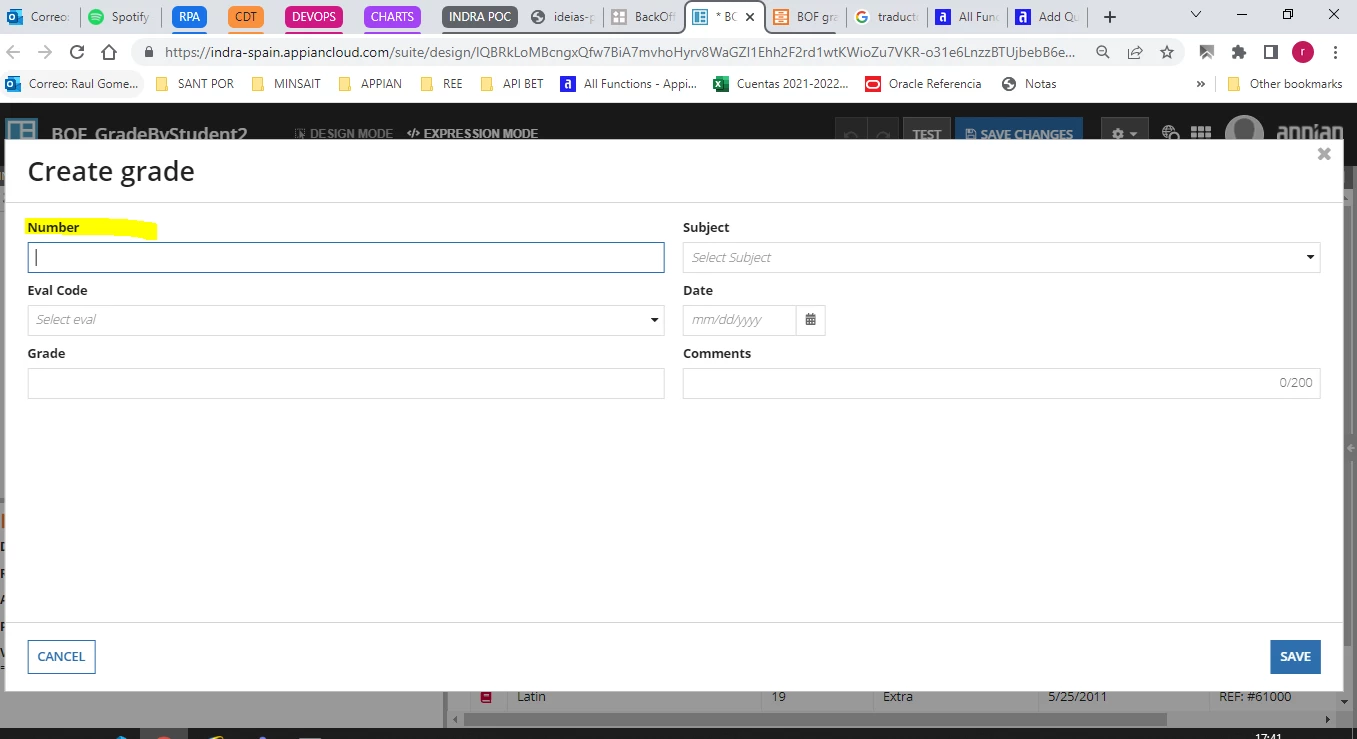
Task: Click the CANCEL button
Action: click(61, 657)
